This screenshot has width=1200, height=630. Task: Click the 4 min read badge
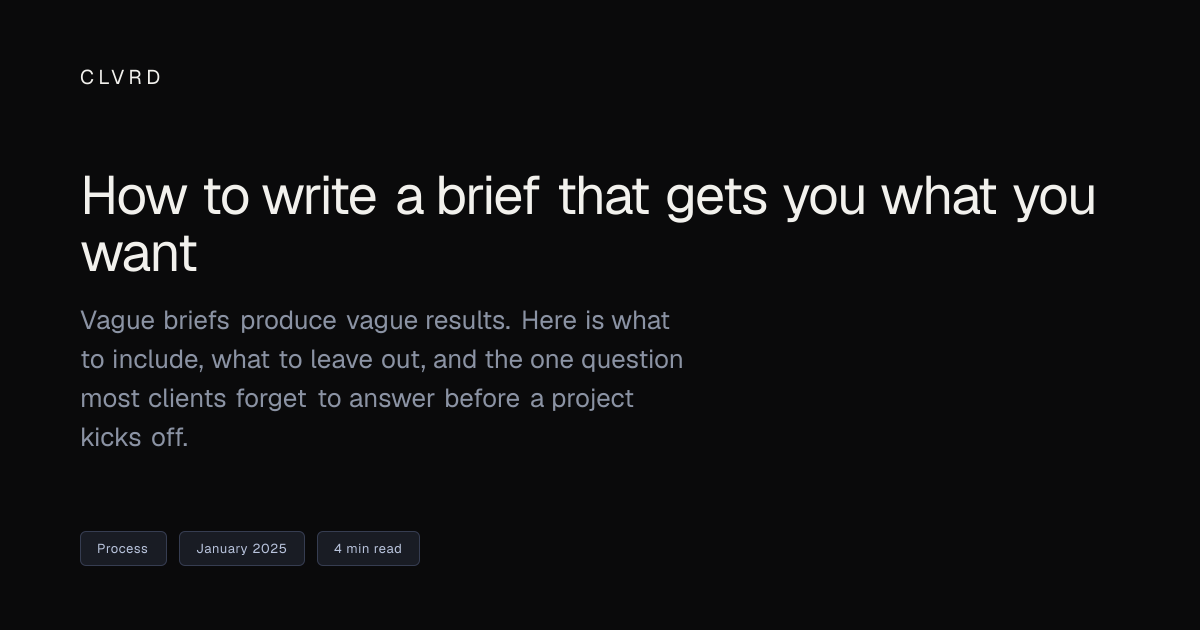tap(368, 548)
